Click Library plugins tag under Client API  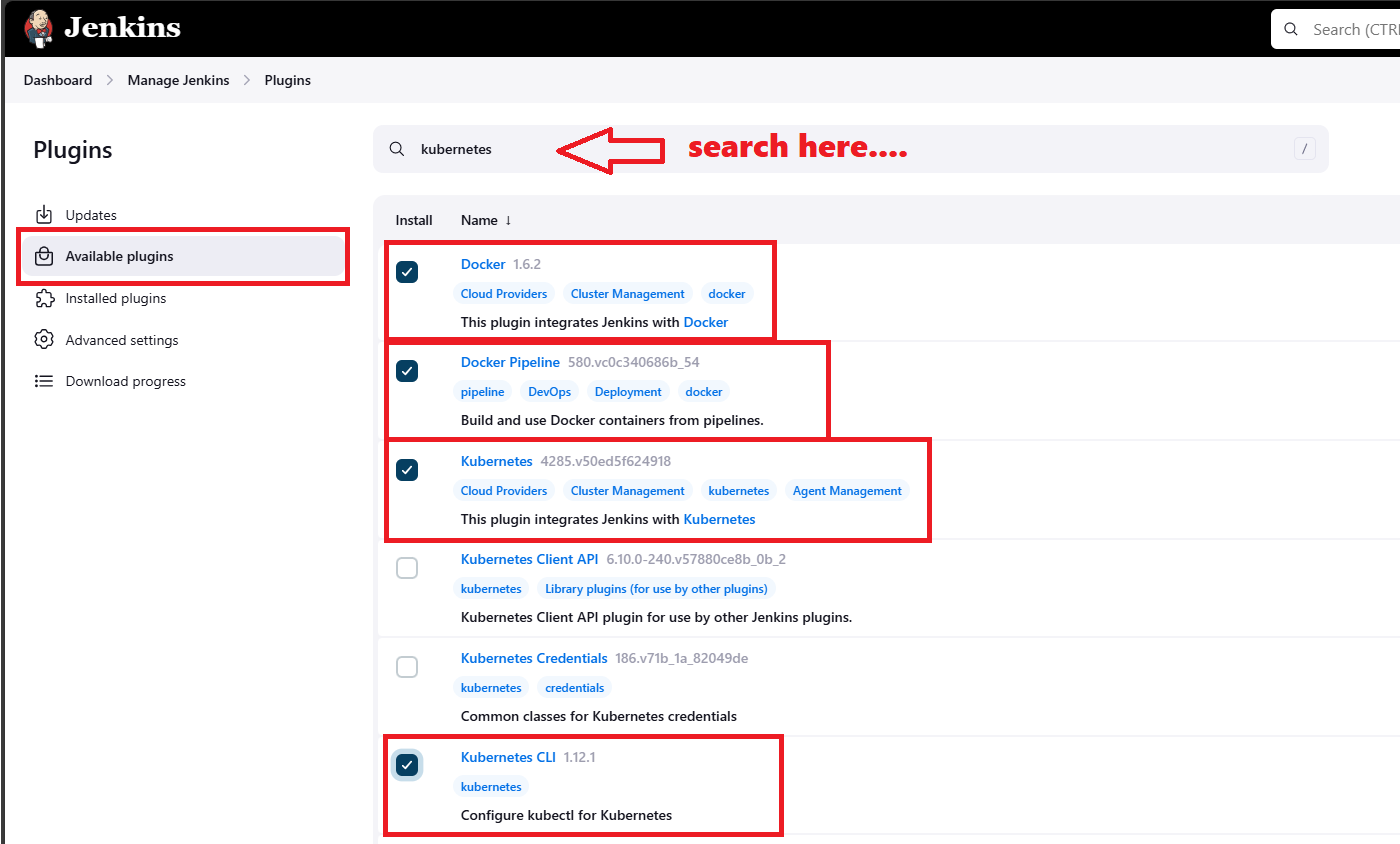click(656, 589)
